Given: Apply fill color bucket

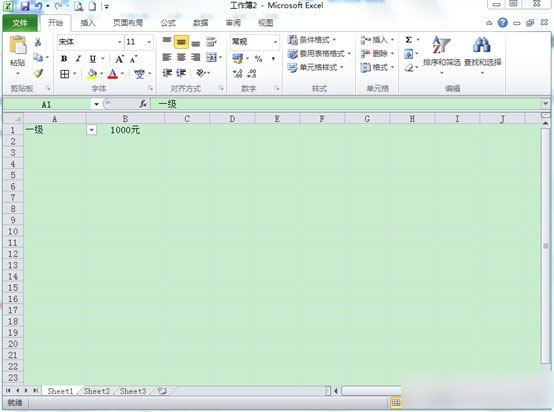Looking at the screenshot, I should 92,74.
